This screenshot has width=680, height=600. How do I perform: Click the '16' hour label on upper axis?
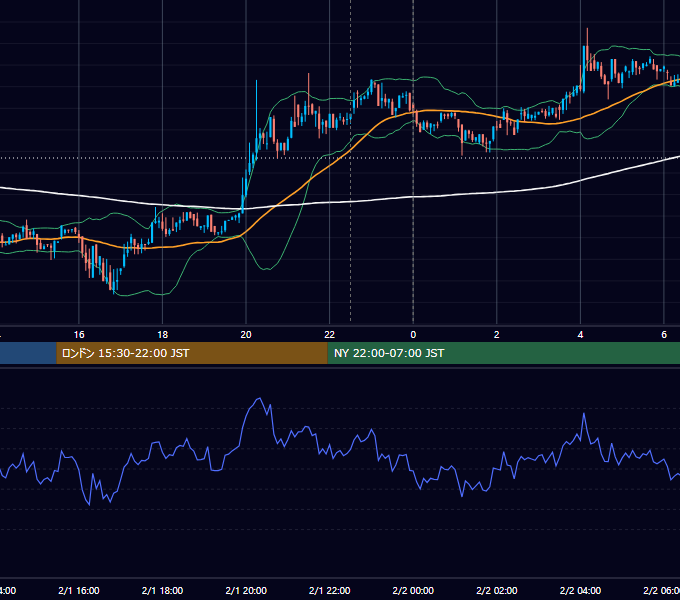tap(79, 335)
